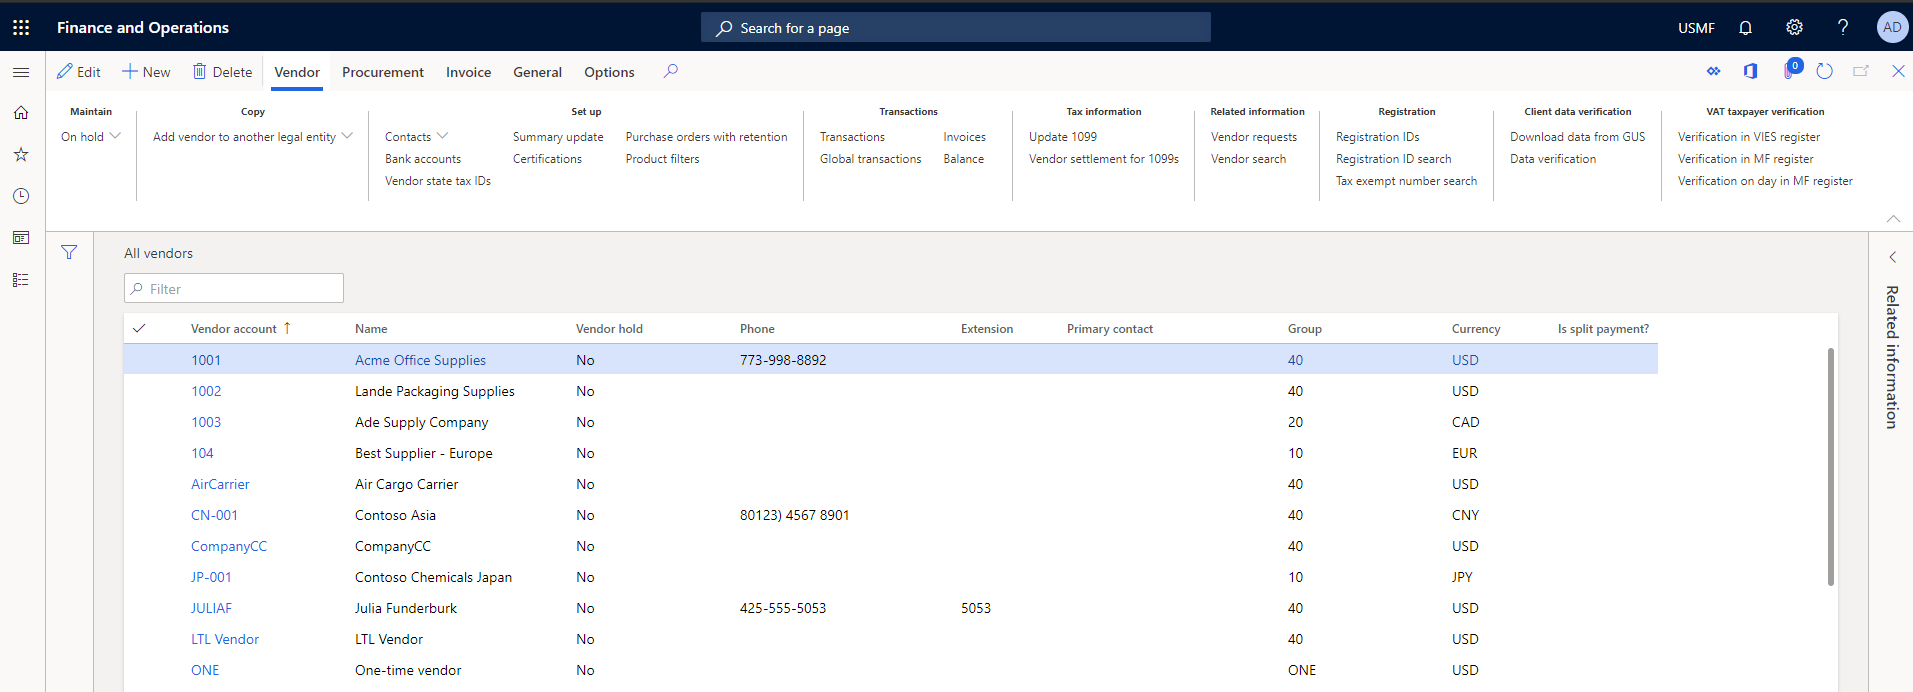Click the Filter input box
The image size is (1913, 692).
234,288
